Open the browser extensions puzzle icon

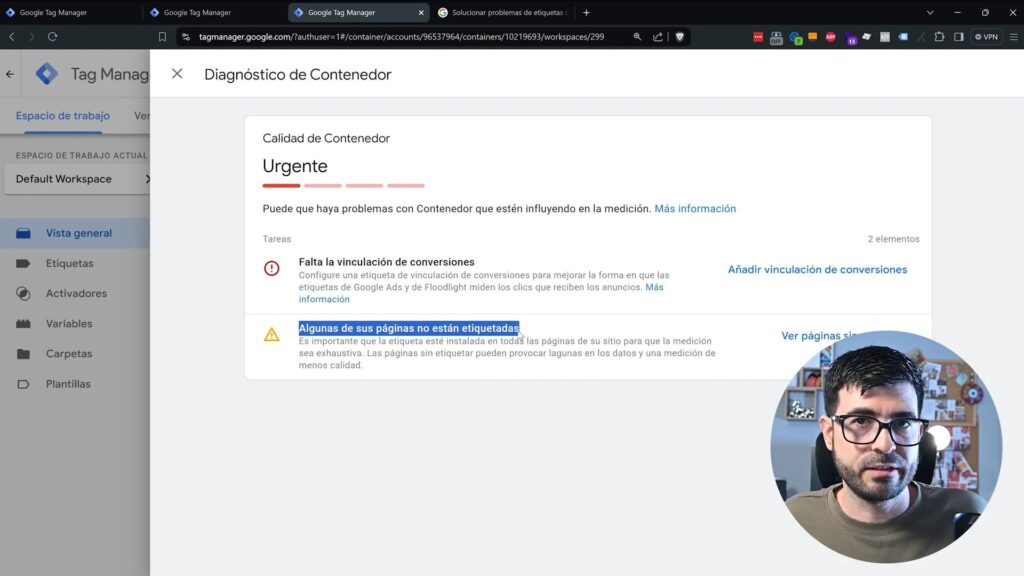click(939, 37)
